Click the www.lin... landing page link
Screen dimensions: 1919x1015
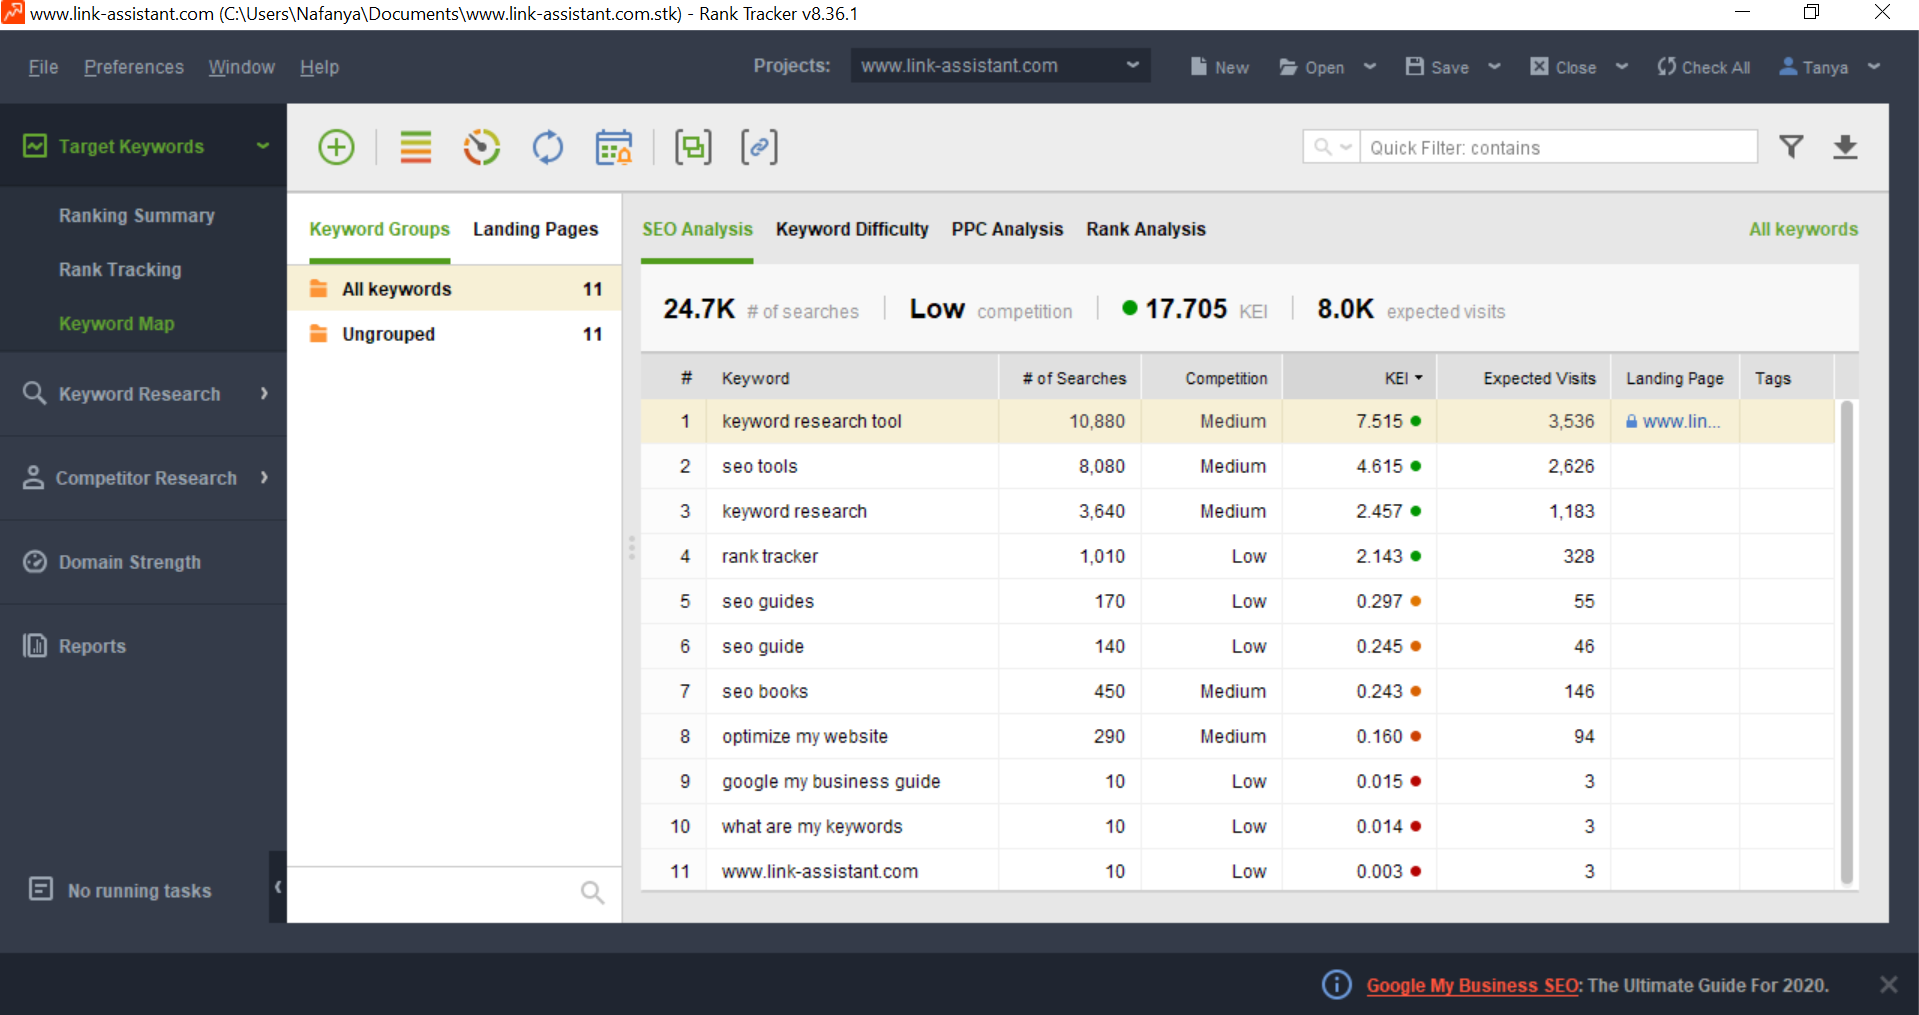1681,422
